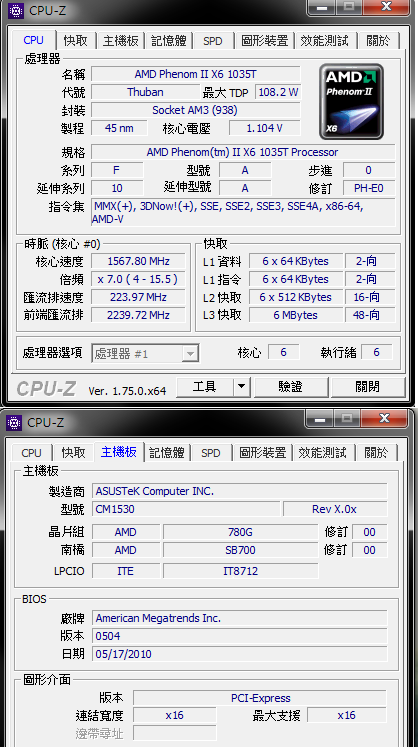Click the 48-向 associativity value
The width and height of the screenshot is (419, 747).
pos(370,315)
